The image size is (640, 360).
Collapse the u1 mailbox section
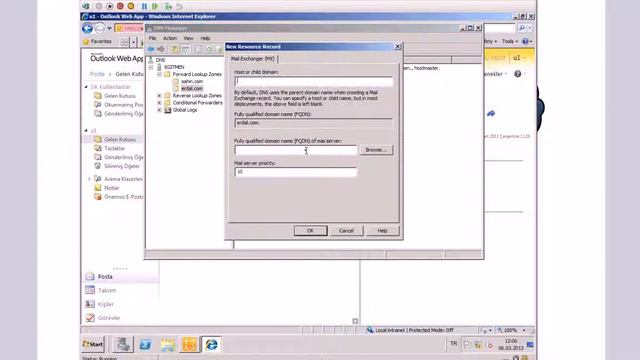point(86,131)
